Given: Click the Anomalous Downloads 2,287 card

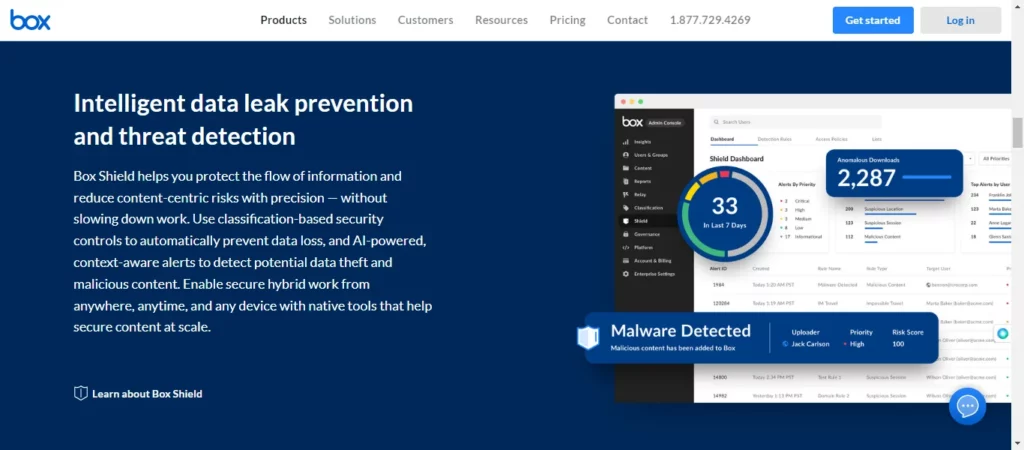Looking at the screenshot, I should (894, 173).
